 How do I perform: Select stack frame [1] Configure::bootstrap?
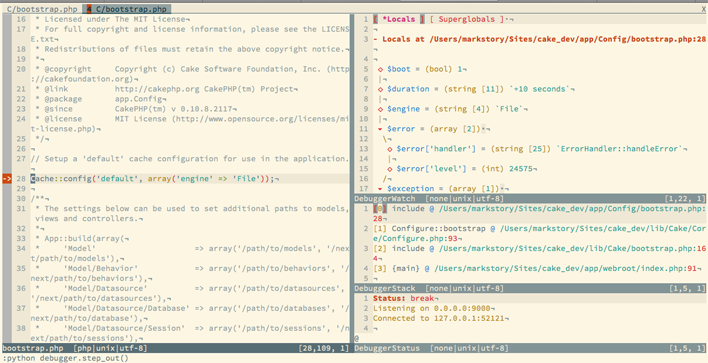point(539,233)
